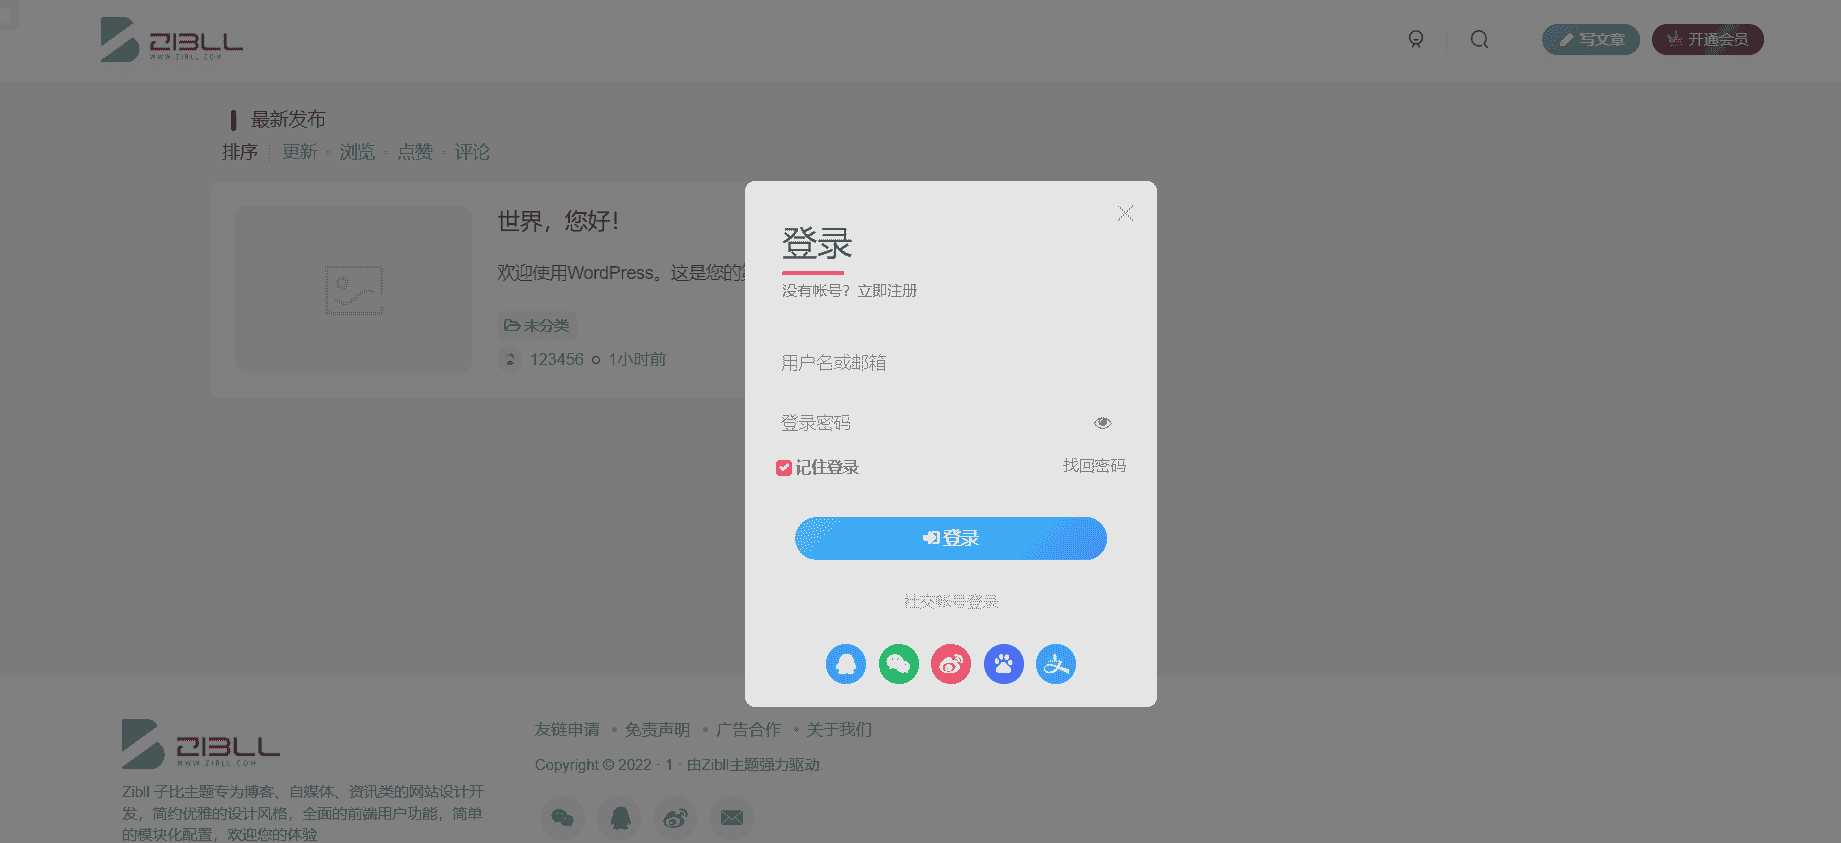Viewport: 1841px width, 843px height.
Task: Open the post titled 世界，您好！
Action: [559, 221]
